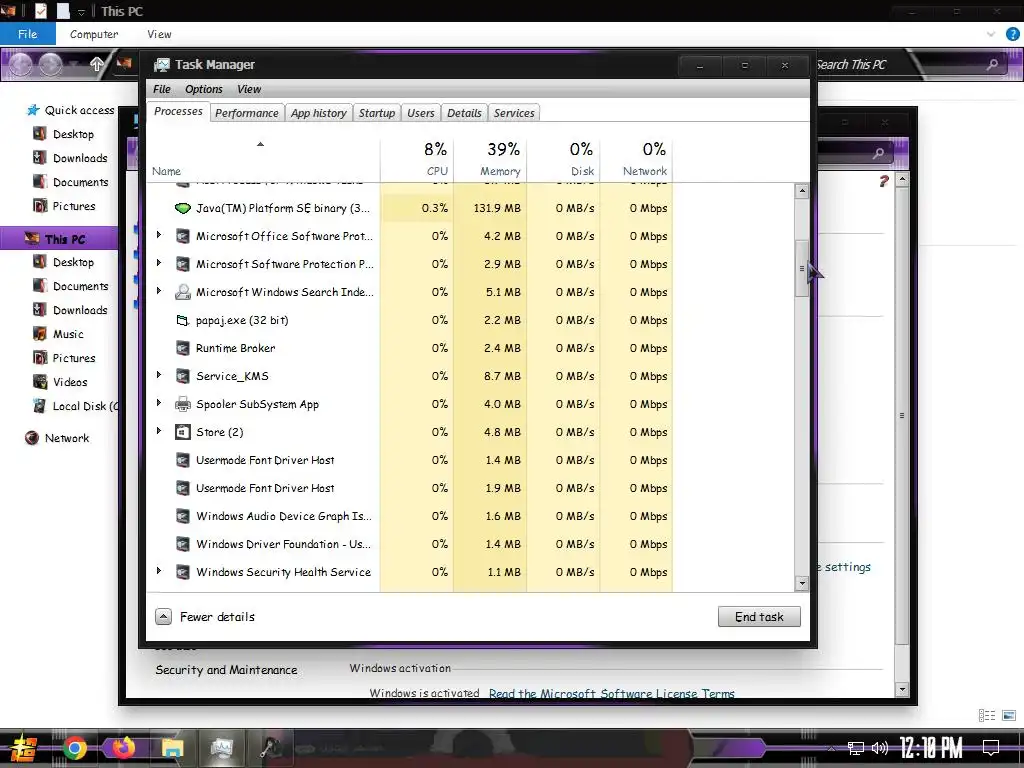Open the File menu in Task Manager
1024x768 pixels.
pos(162,89)
